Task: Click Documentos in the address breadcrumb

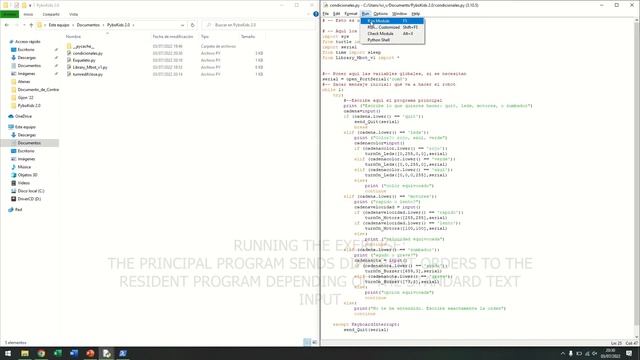Action: [x=88, y=25]
